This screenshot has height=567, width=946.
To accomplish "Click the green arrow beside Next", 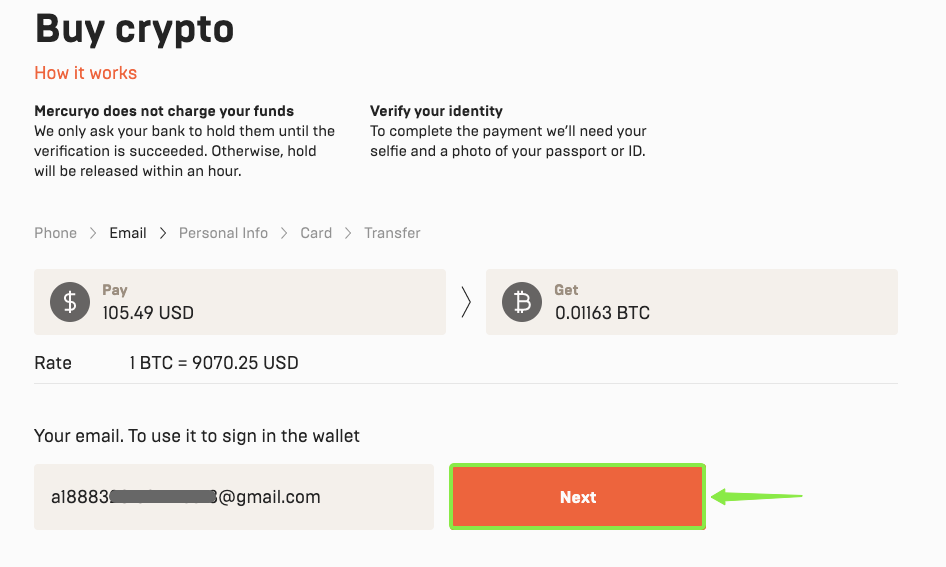I will coord(757,496).
